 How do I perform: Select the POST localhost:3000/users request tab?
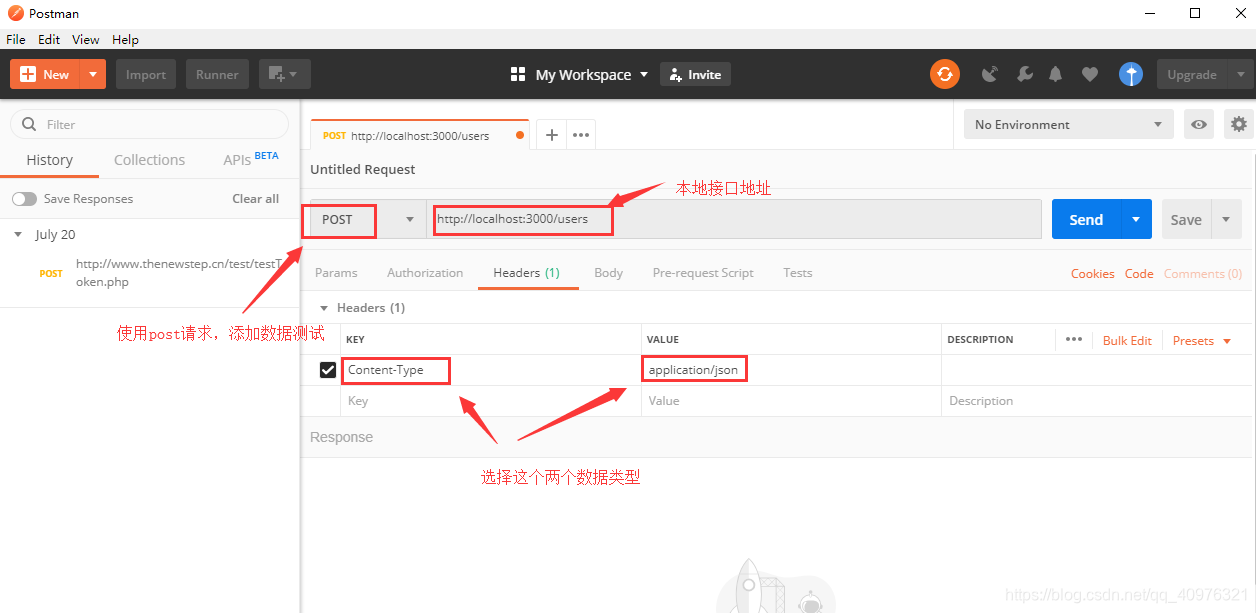pos(420,135)
